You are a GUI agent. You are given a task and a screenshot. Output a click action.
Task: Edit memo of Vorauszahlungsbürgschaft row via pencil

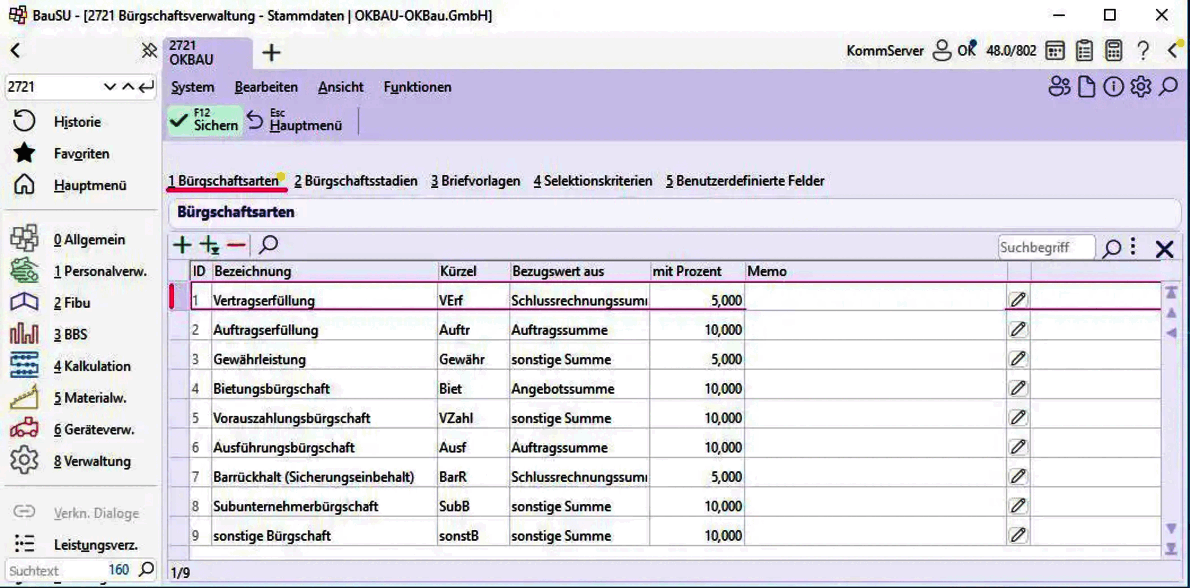1018,417
